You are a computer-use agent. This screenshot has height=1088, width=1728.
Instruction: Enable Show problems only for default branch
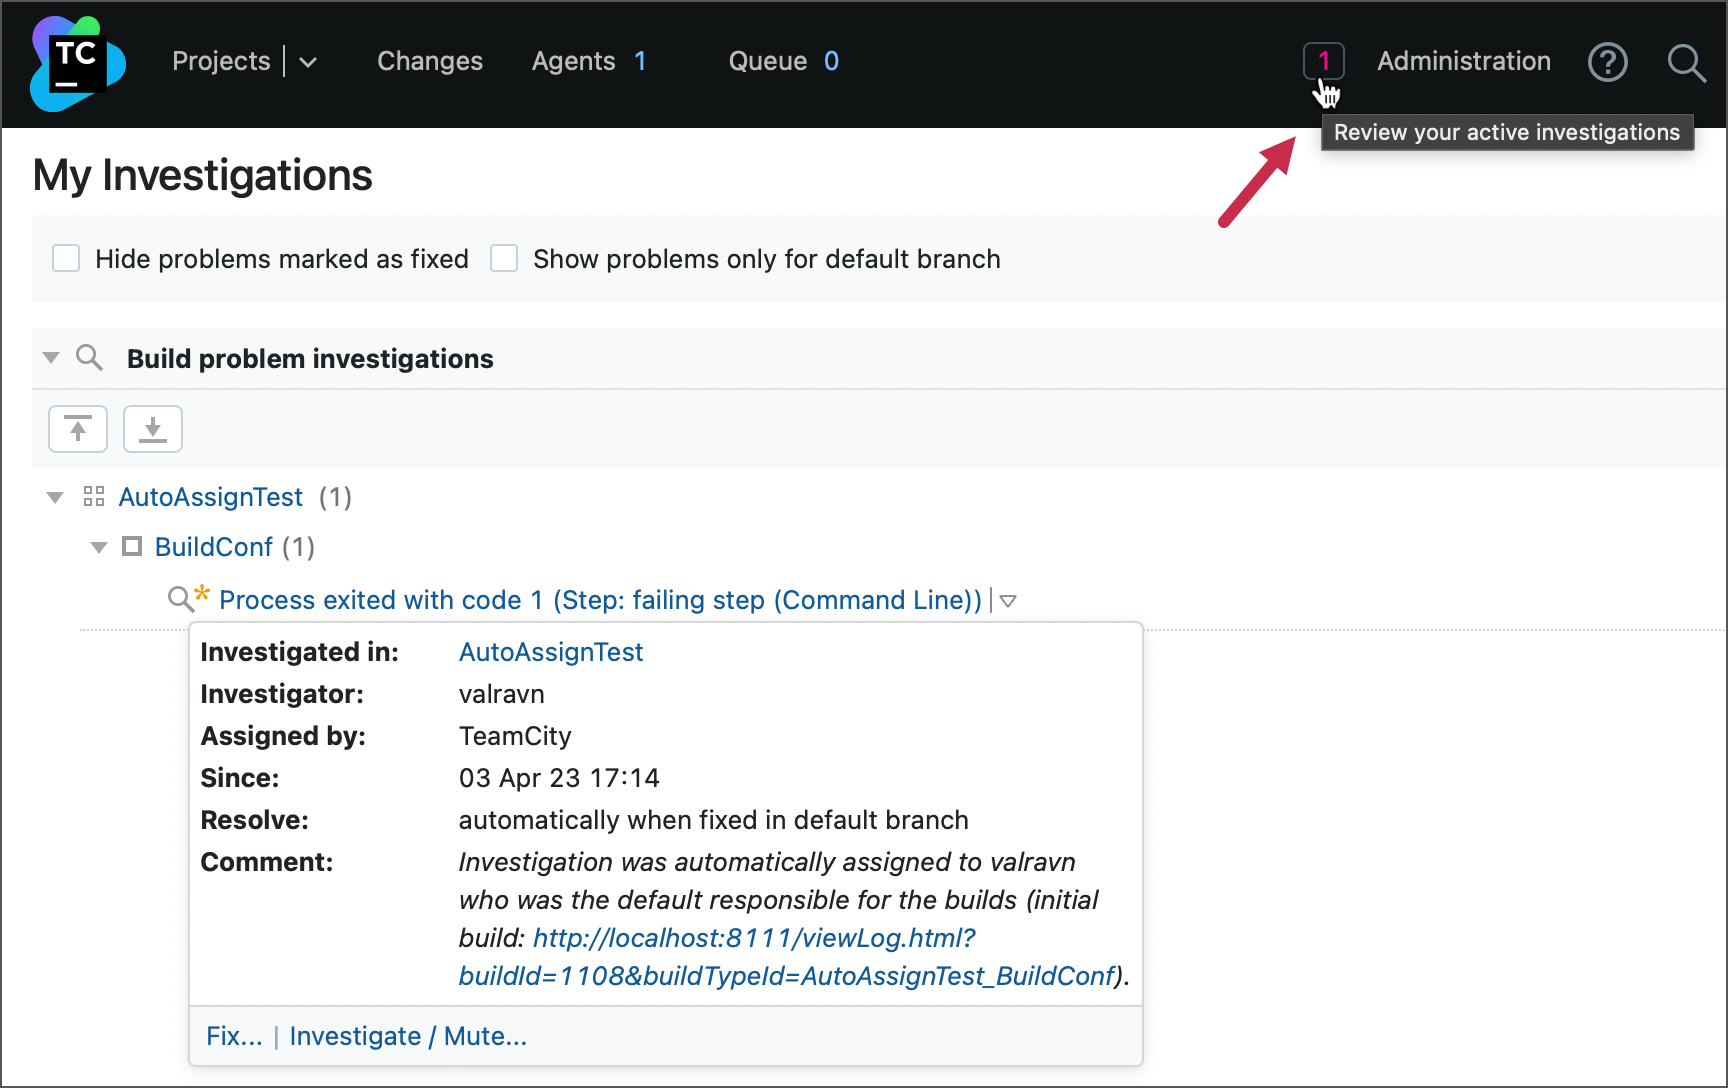pyautogui.click(x=504, y=258)
